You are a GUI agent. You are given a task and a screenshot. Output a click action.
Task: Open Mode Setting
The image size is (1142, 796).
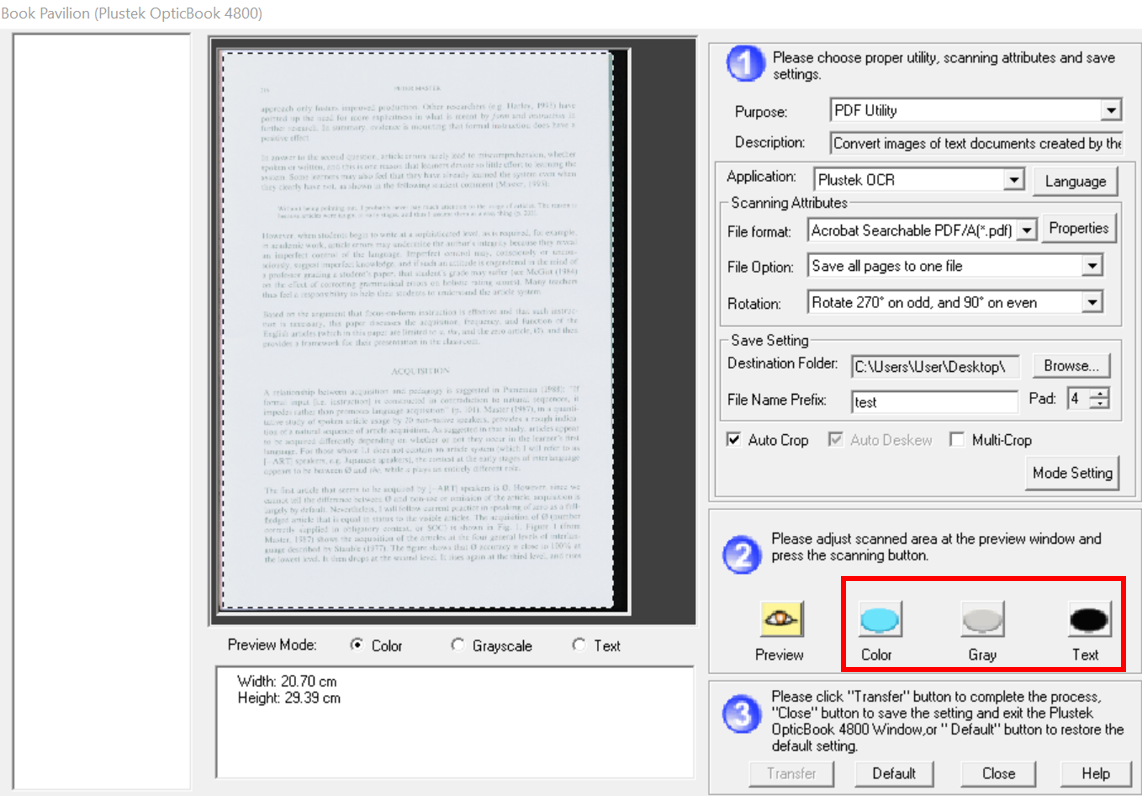pyautogui.click(x=1072, y=473)
